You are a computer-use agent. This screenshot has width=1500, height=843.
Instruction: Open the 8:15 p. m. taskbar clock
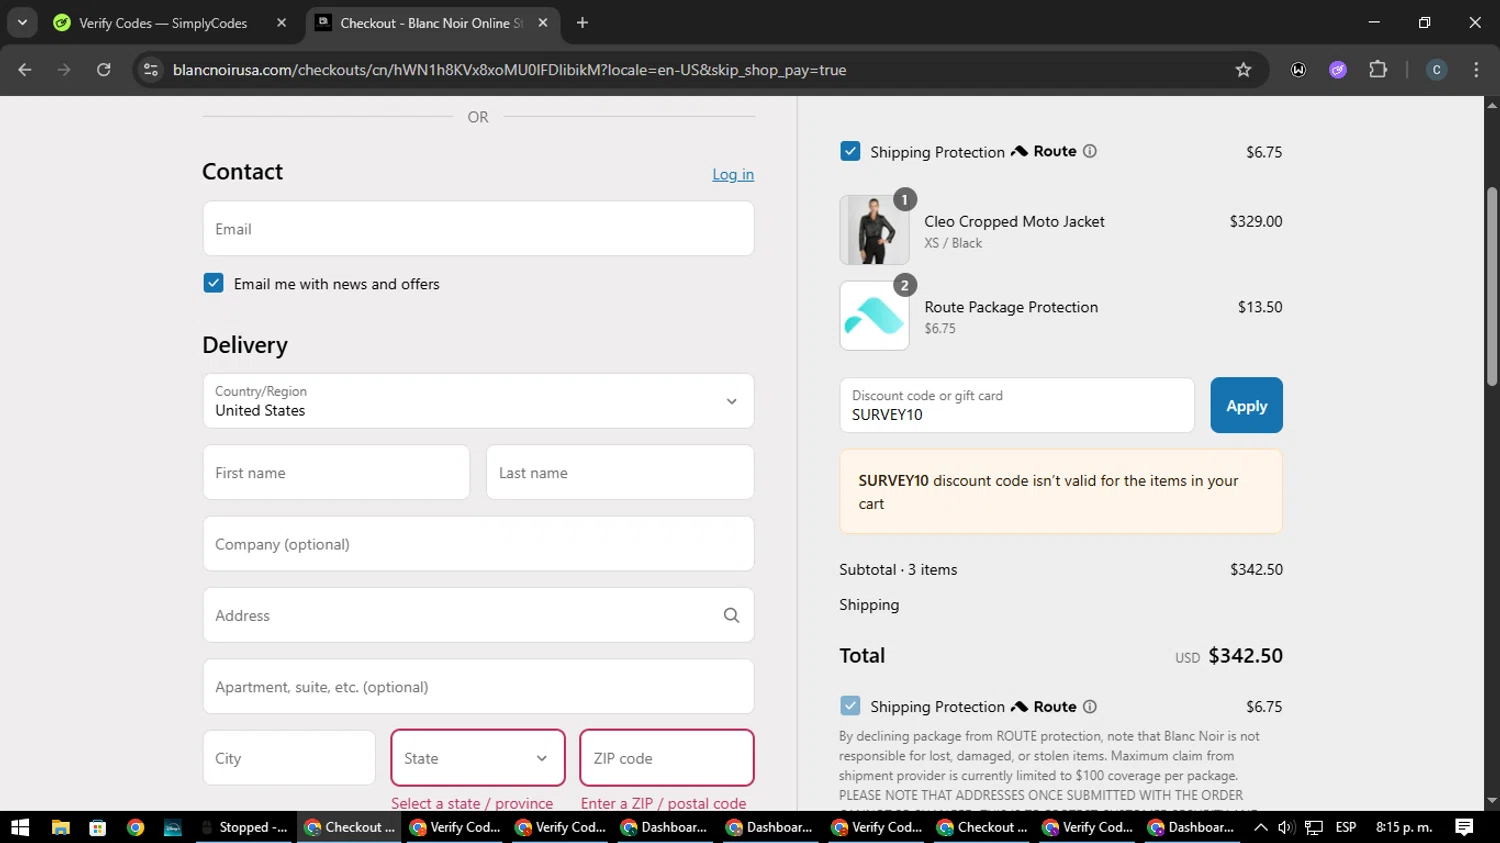[1404, 827]
